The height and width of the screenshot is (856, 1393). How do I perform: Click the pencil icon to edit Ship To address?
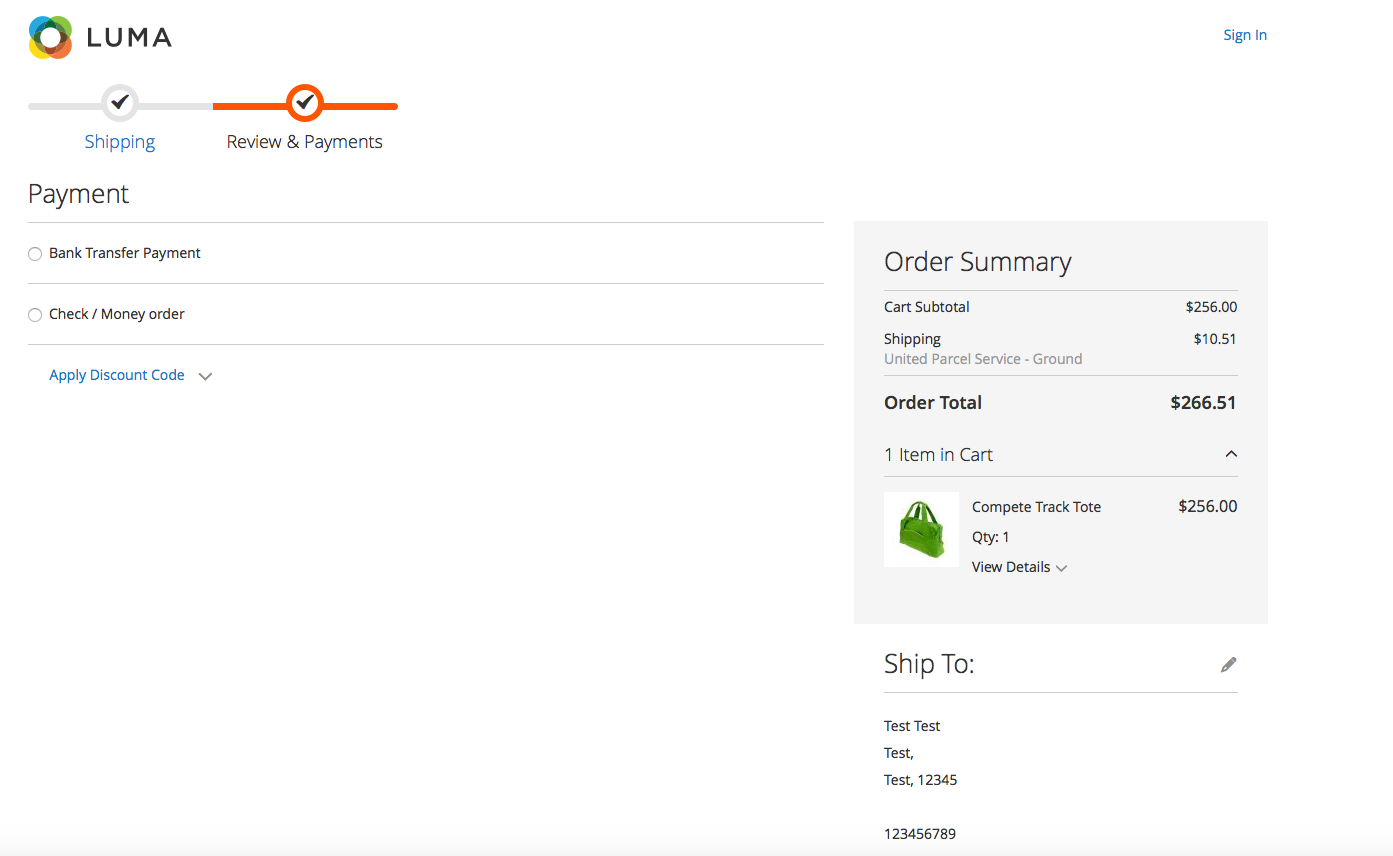click(x=1228, y=664)
